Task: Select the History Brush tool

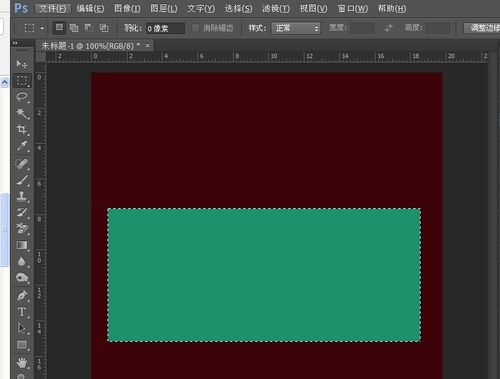Action: 22,212
